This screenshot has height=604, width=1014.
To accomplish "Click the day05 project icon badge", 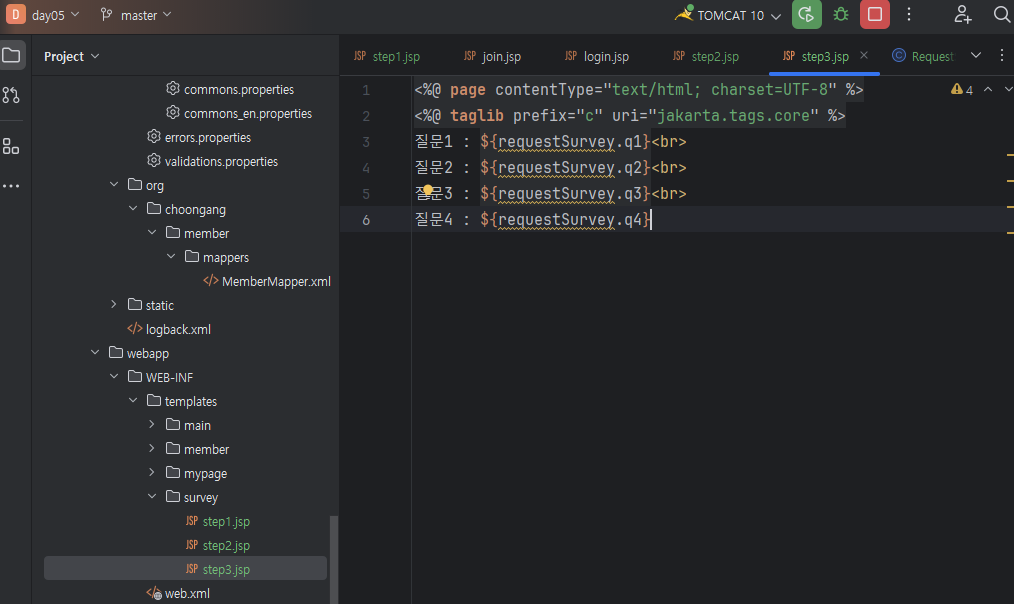I will pos(16,14).
